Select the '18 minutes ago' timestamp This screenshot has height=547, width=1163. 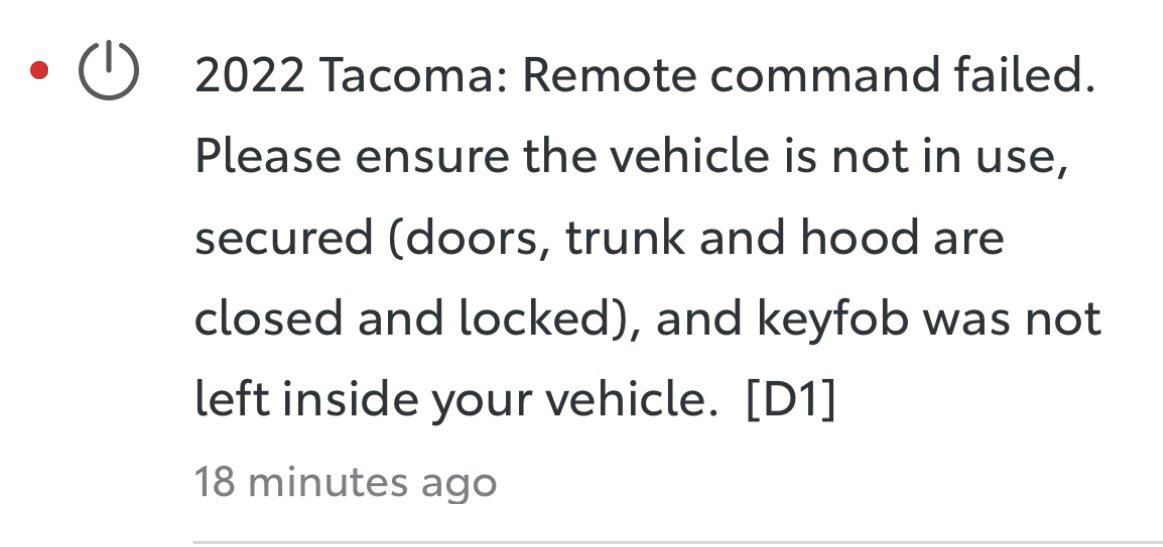click(345, 482)
